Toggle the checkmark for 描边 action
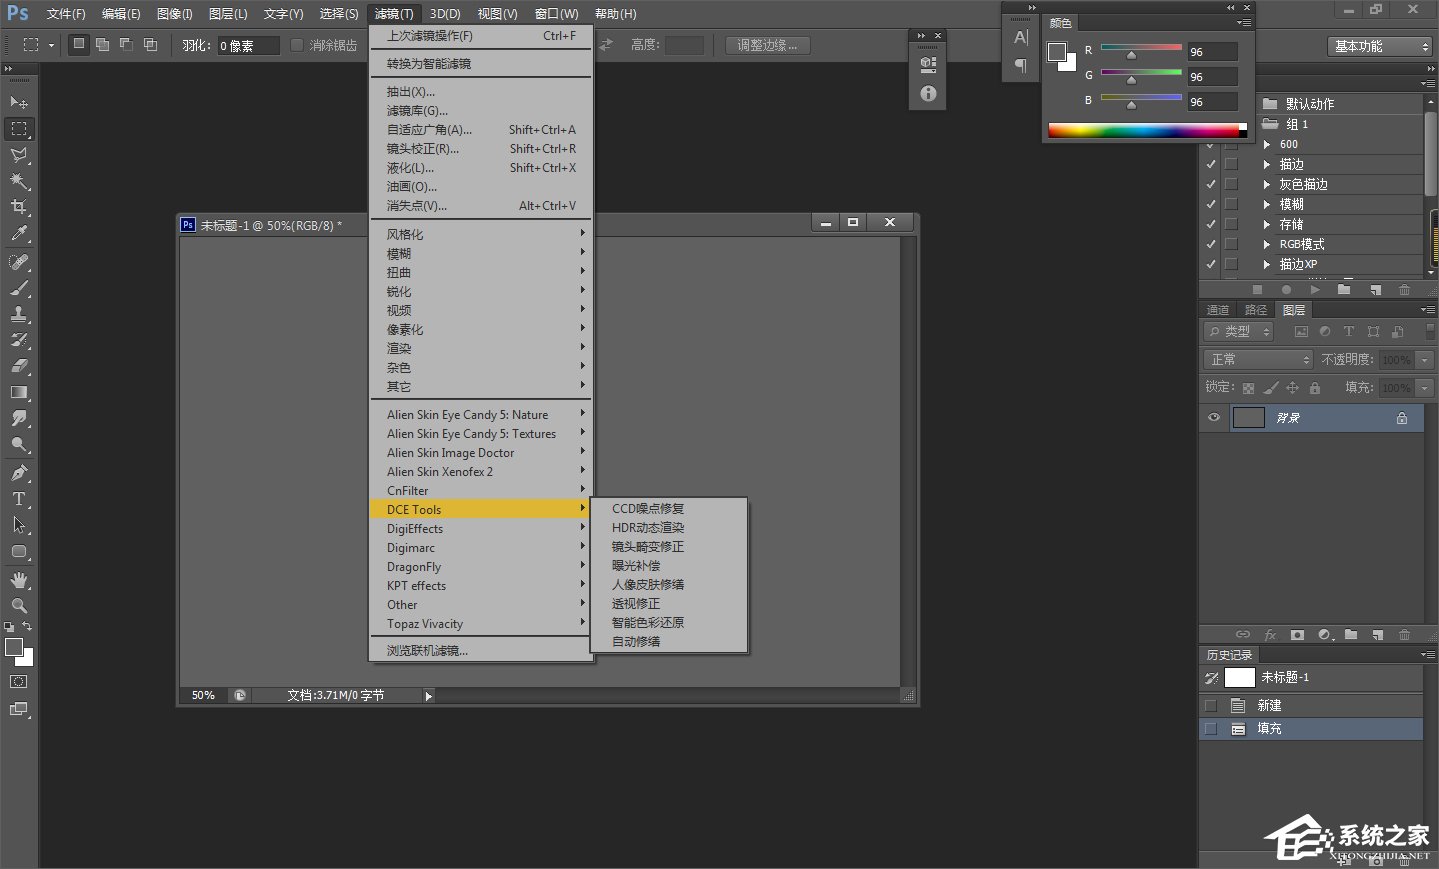Screen dimensions: 1439x869 pos(1211,164)
